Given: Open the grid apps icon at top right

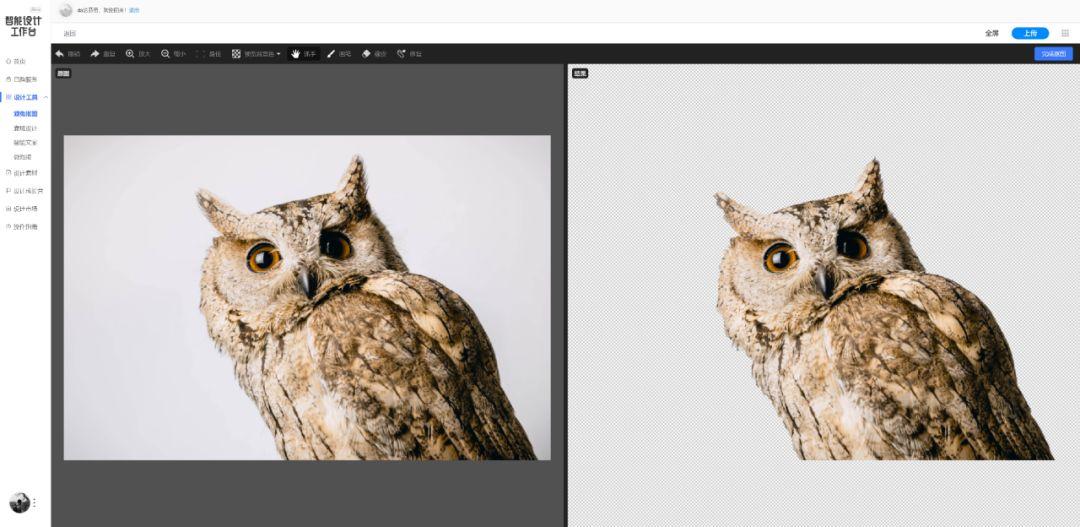Looking at the screenshot, I should [1065, 33].
